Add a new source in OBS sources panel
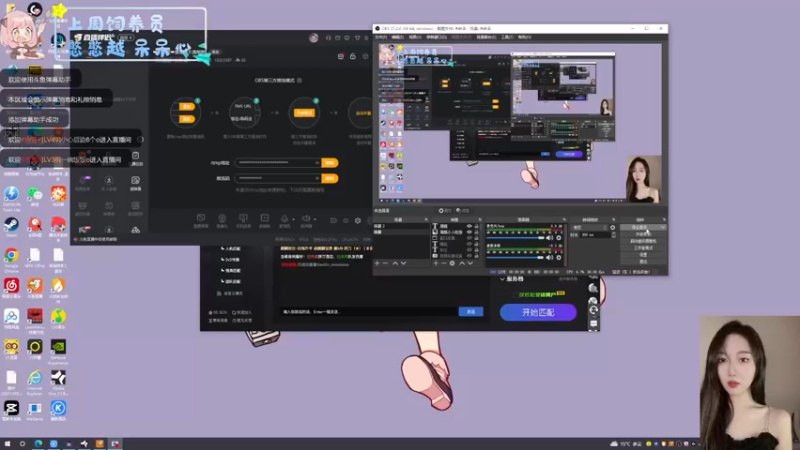Image resolution: width=800 pixels, height=450 pixels. 436,263
